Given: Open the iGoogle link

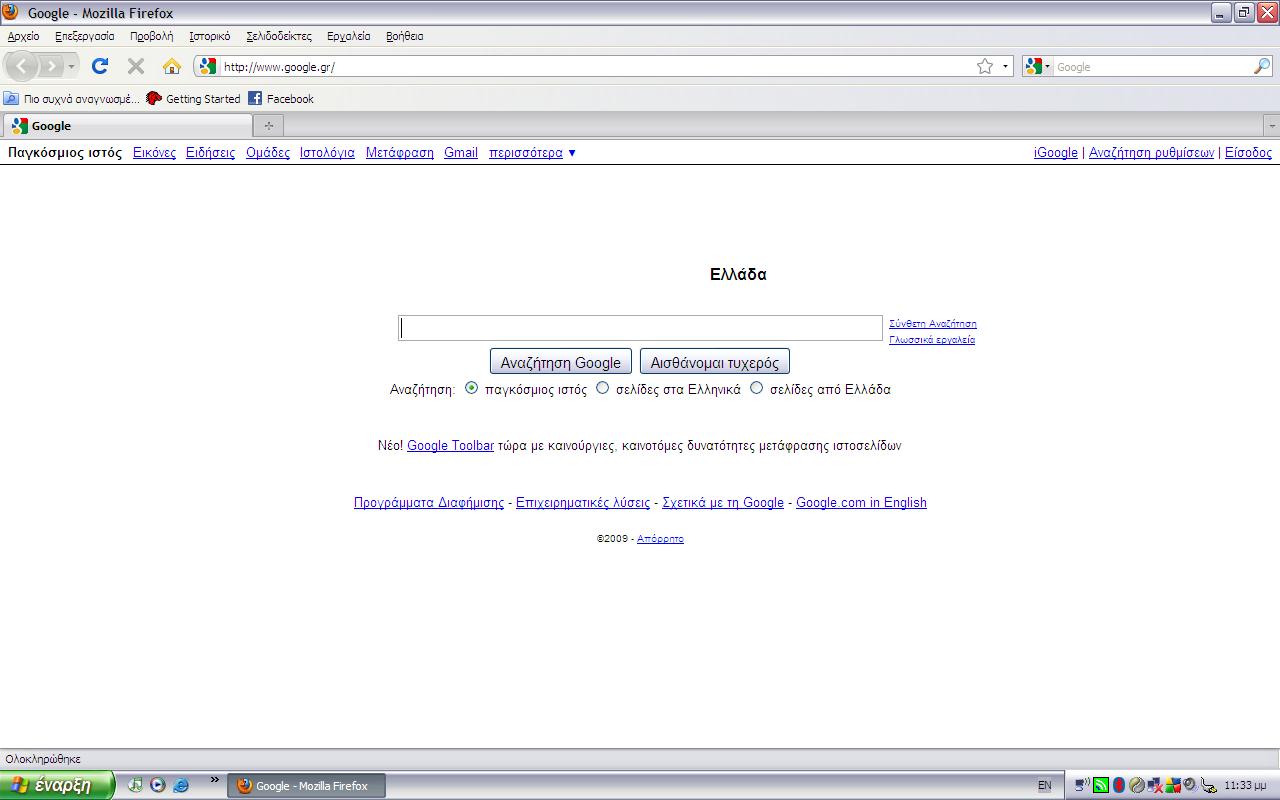Looking at the screenshot, I should [x=1056, y=153].
